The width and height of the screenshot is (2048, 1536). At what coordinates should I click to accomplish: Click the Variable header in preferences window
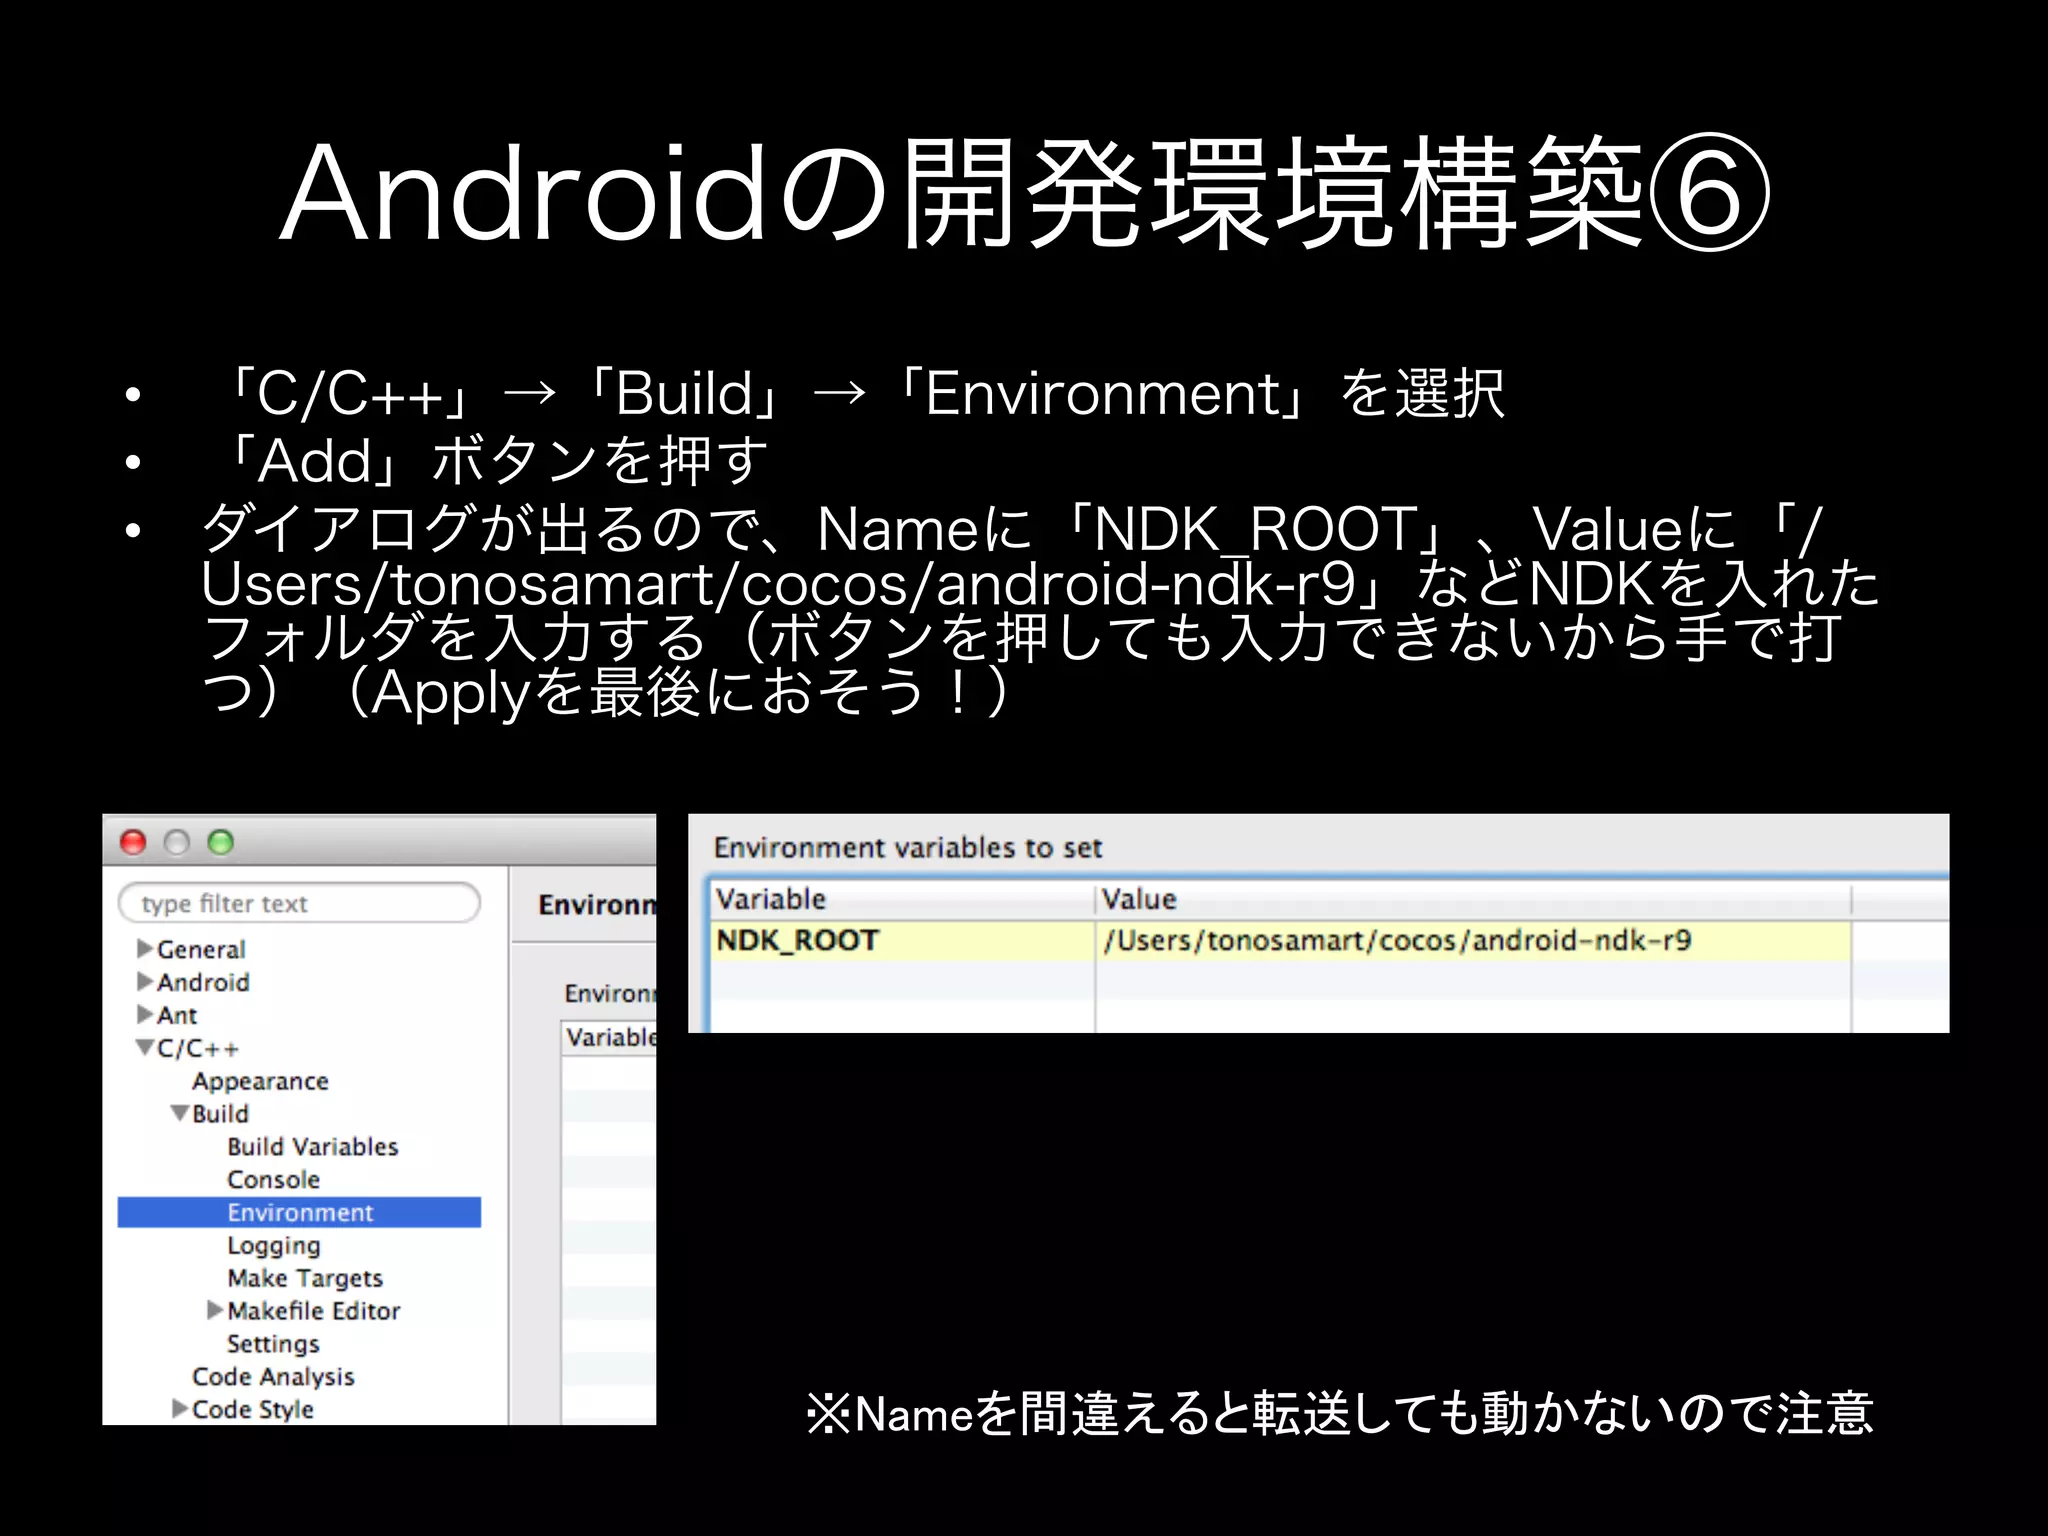[x=610, y=1037]
